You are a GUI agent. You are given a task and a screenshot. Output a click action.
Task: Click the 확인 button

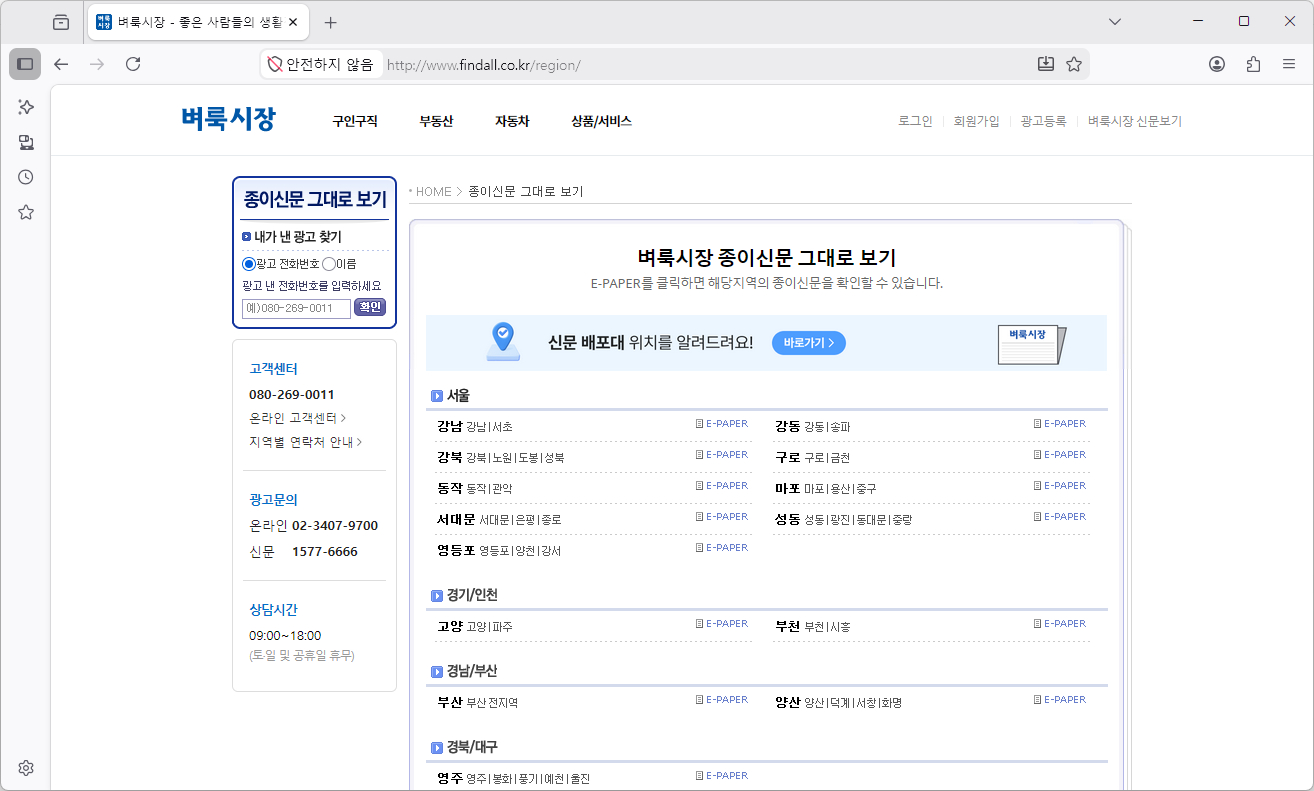pyautogui.click(x=370, y=307)
